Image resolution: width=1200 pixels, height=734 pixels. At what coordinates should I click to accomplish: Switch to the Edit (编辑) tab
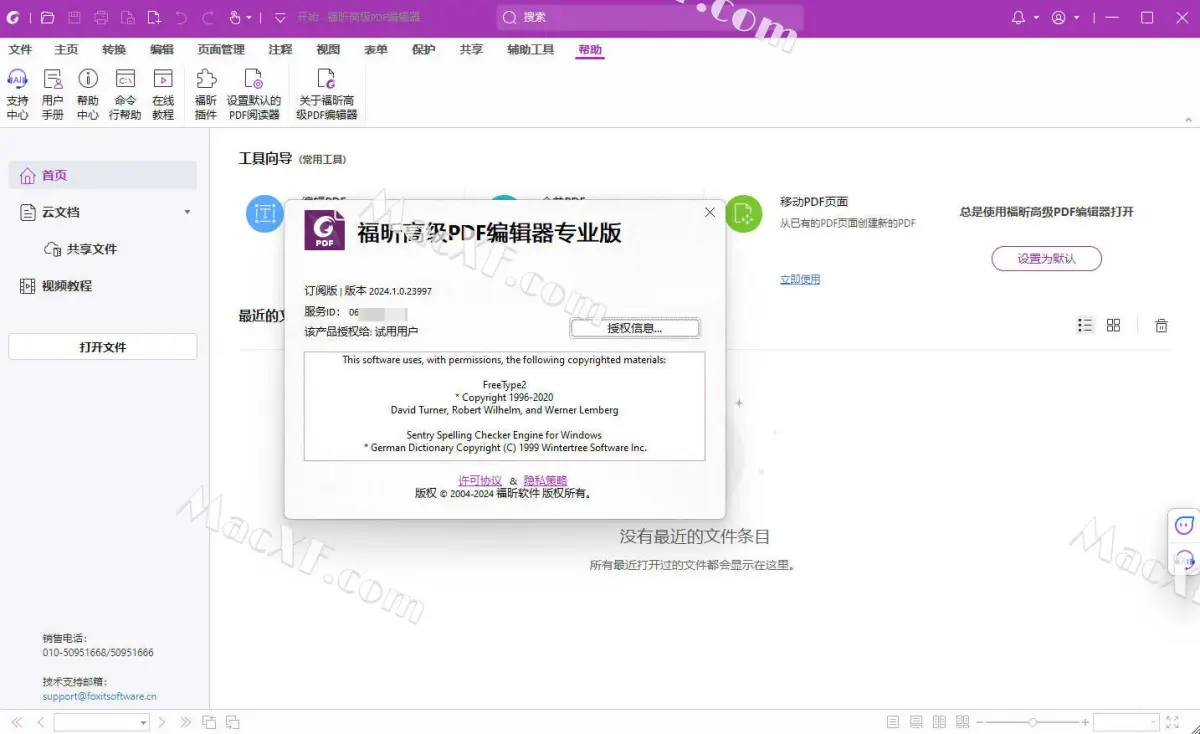coord(161,49)
